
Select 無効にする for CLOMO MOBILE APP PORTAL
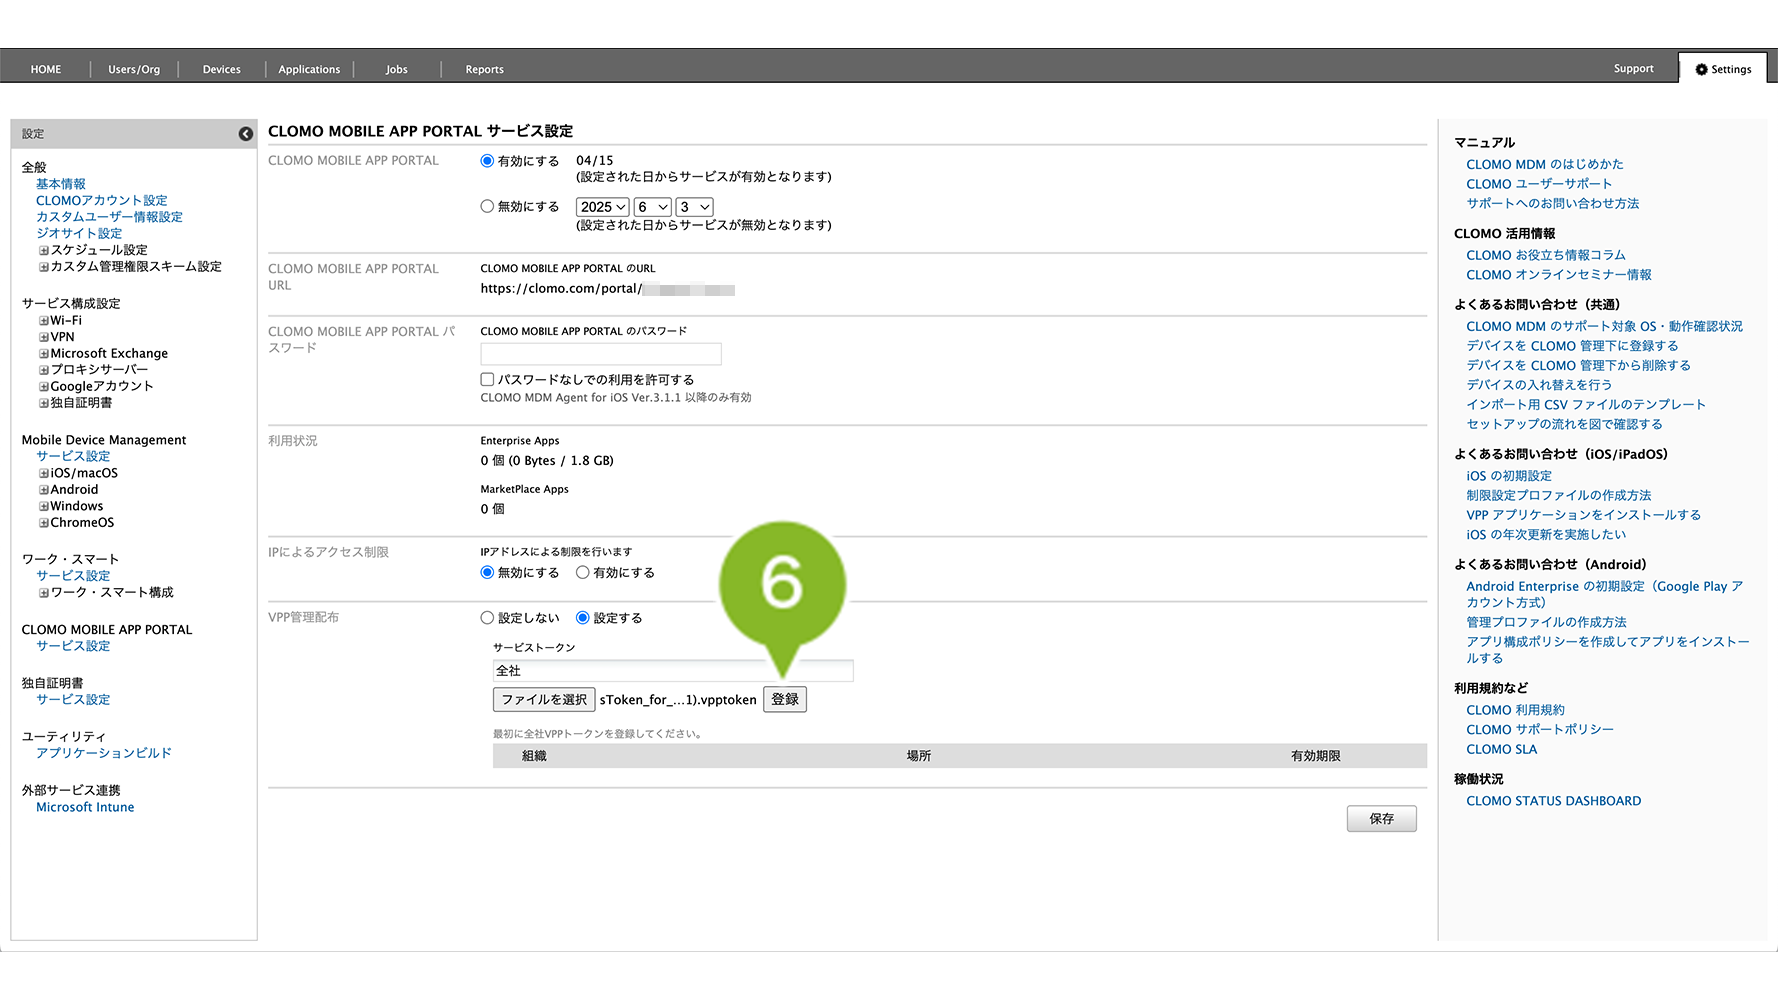487,207
